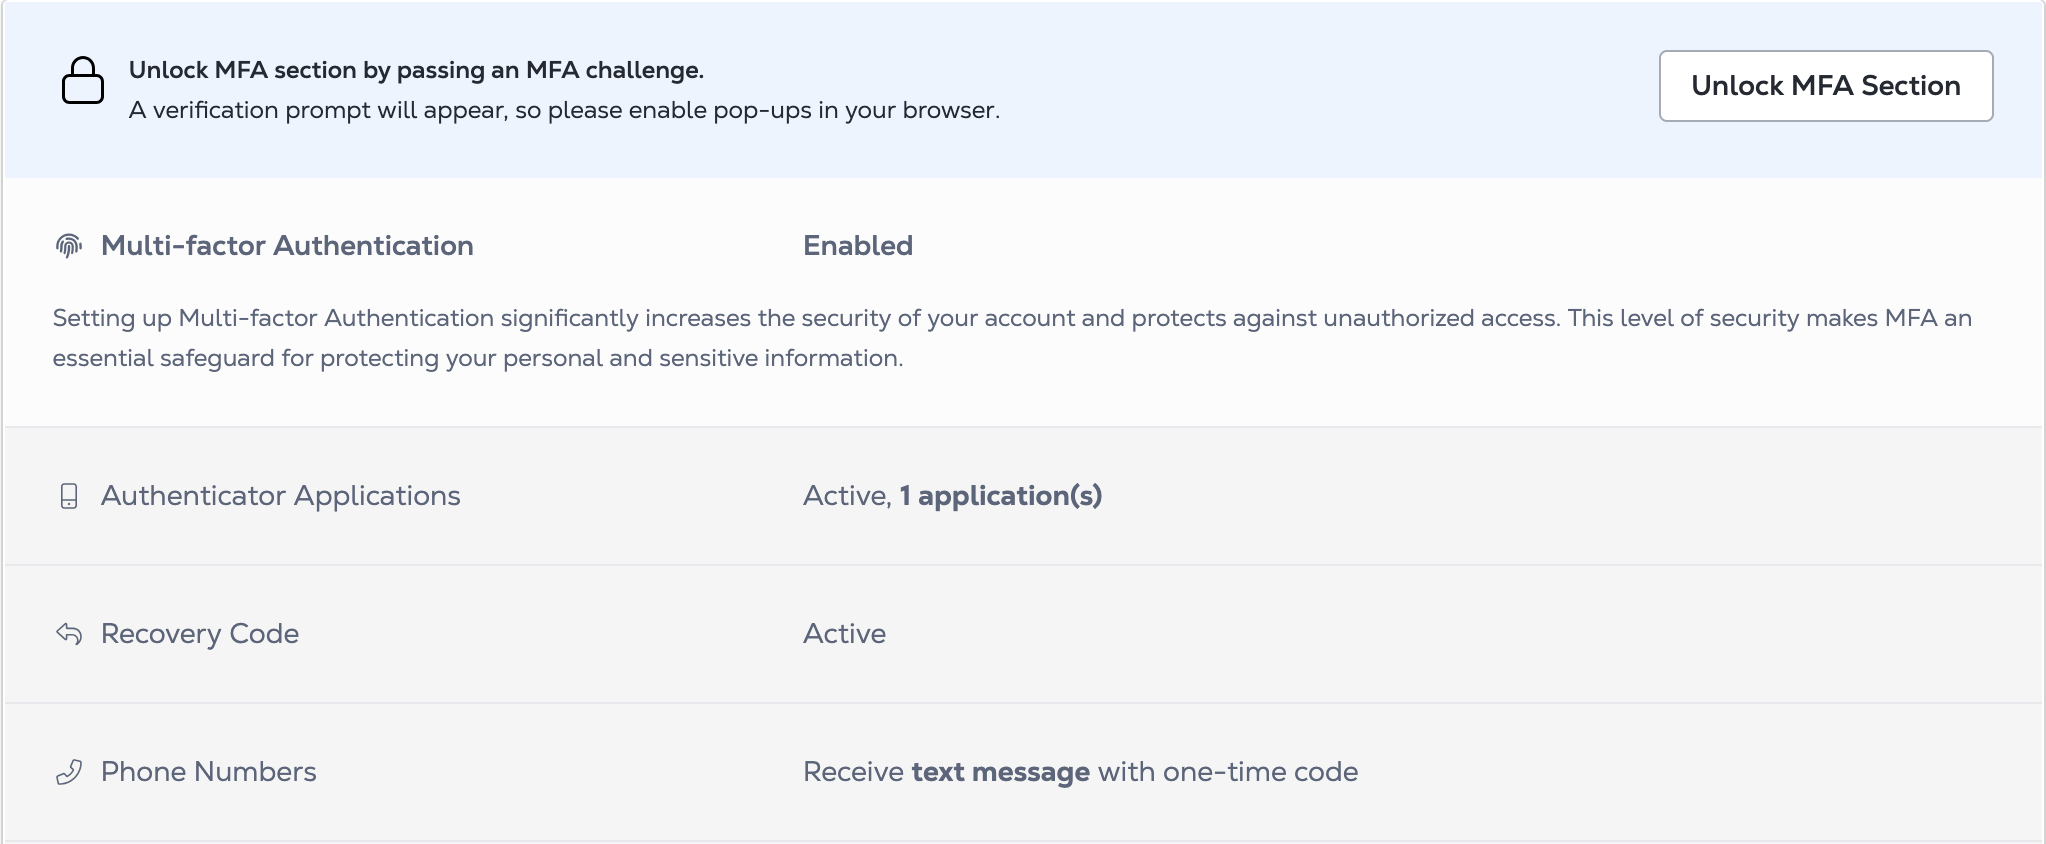Select the '1 application(s)' status text
Image resolution: width=2046 pixels, height=844 pixels.
point(1001,496)
